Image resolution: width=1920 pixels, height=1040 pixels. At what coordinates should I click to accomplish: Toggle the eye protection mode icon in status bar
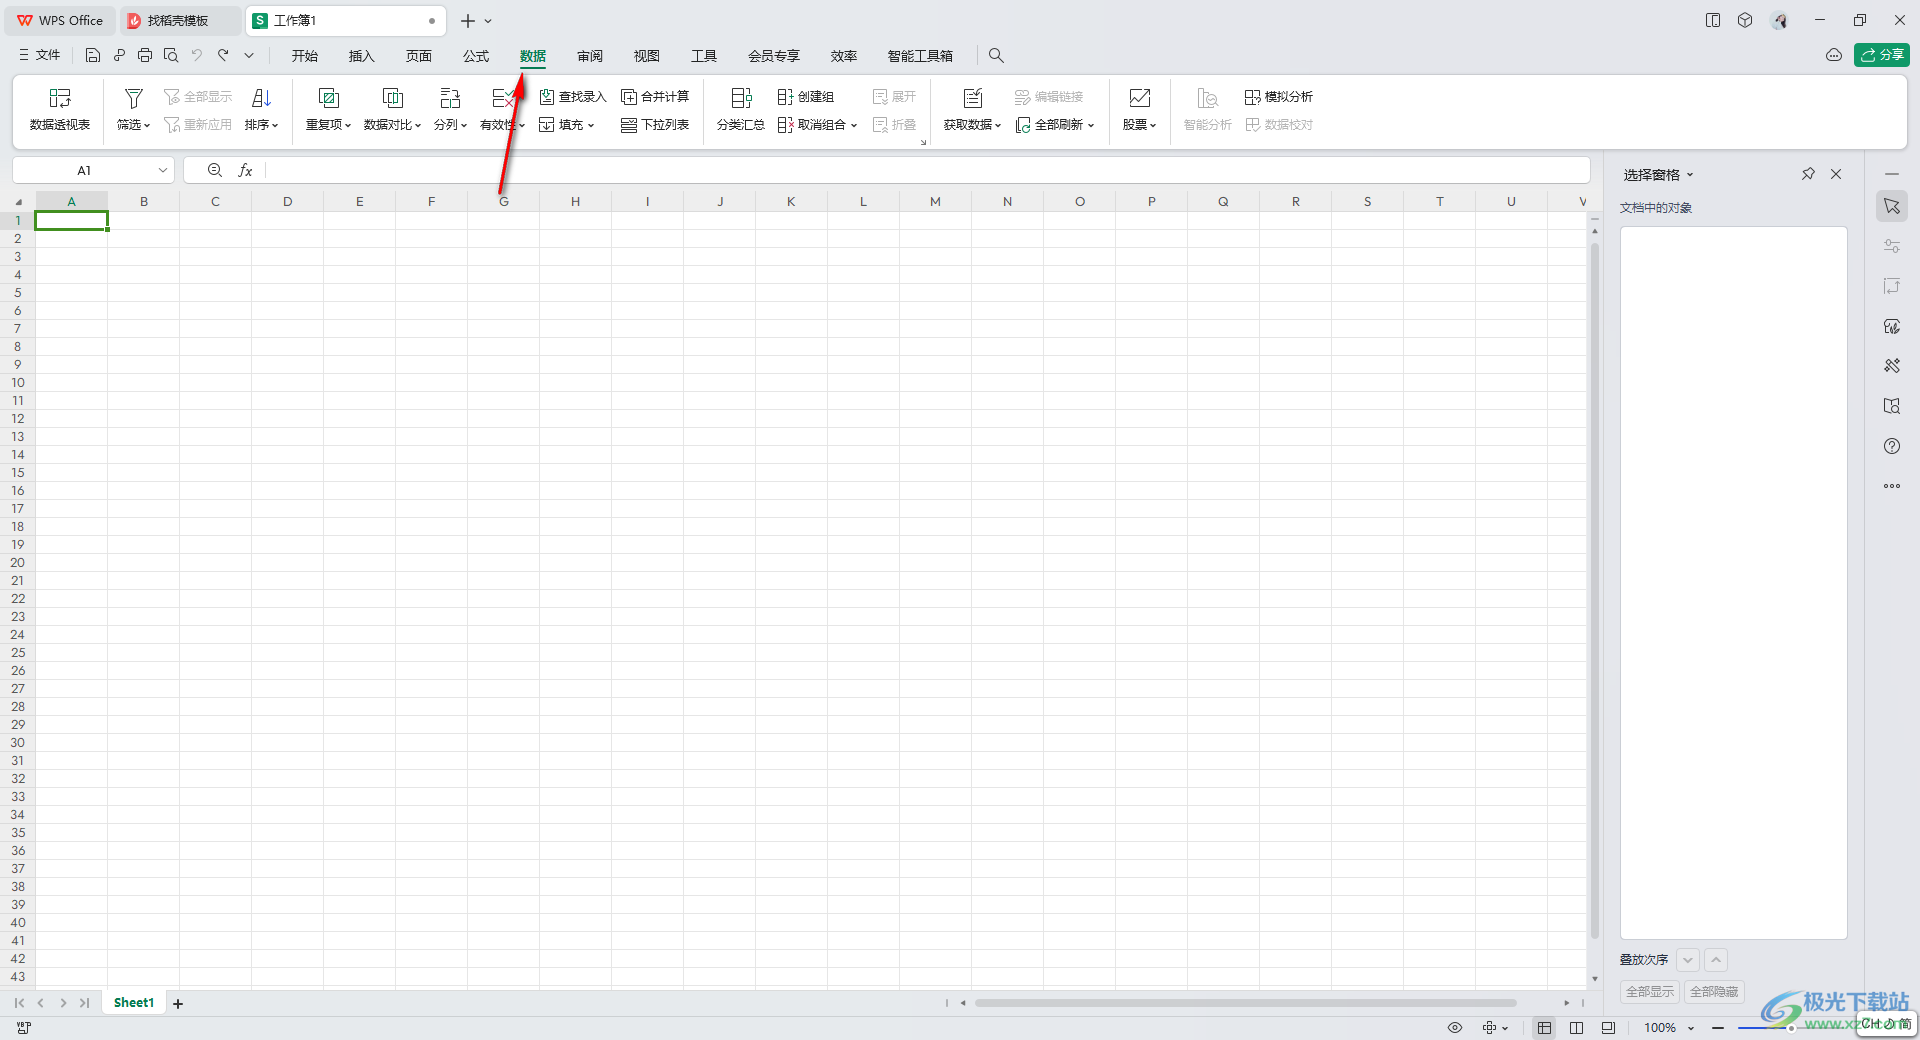pos(1455,1028)
